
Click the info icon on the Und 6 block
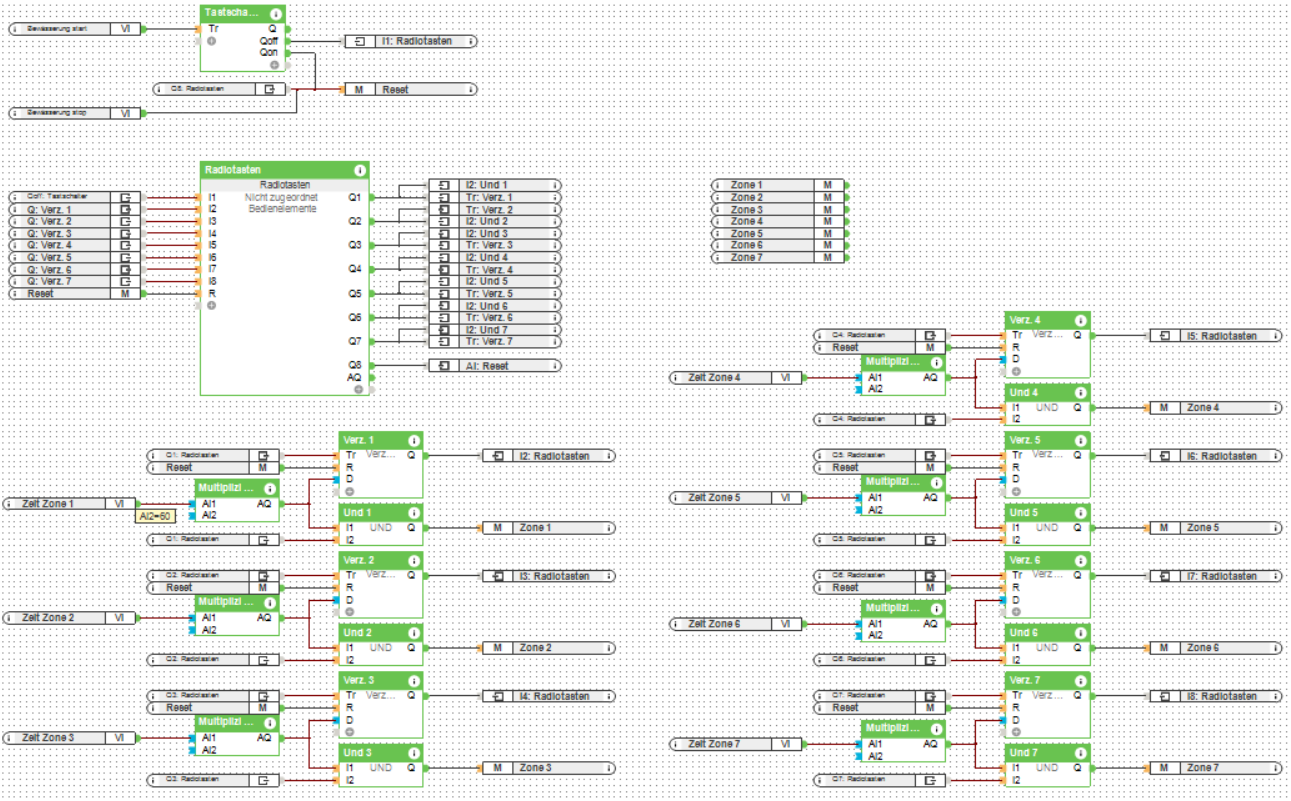(x=1080, y=633)
